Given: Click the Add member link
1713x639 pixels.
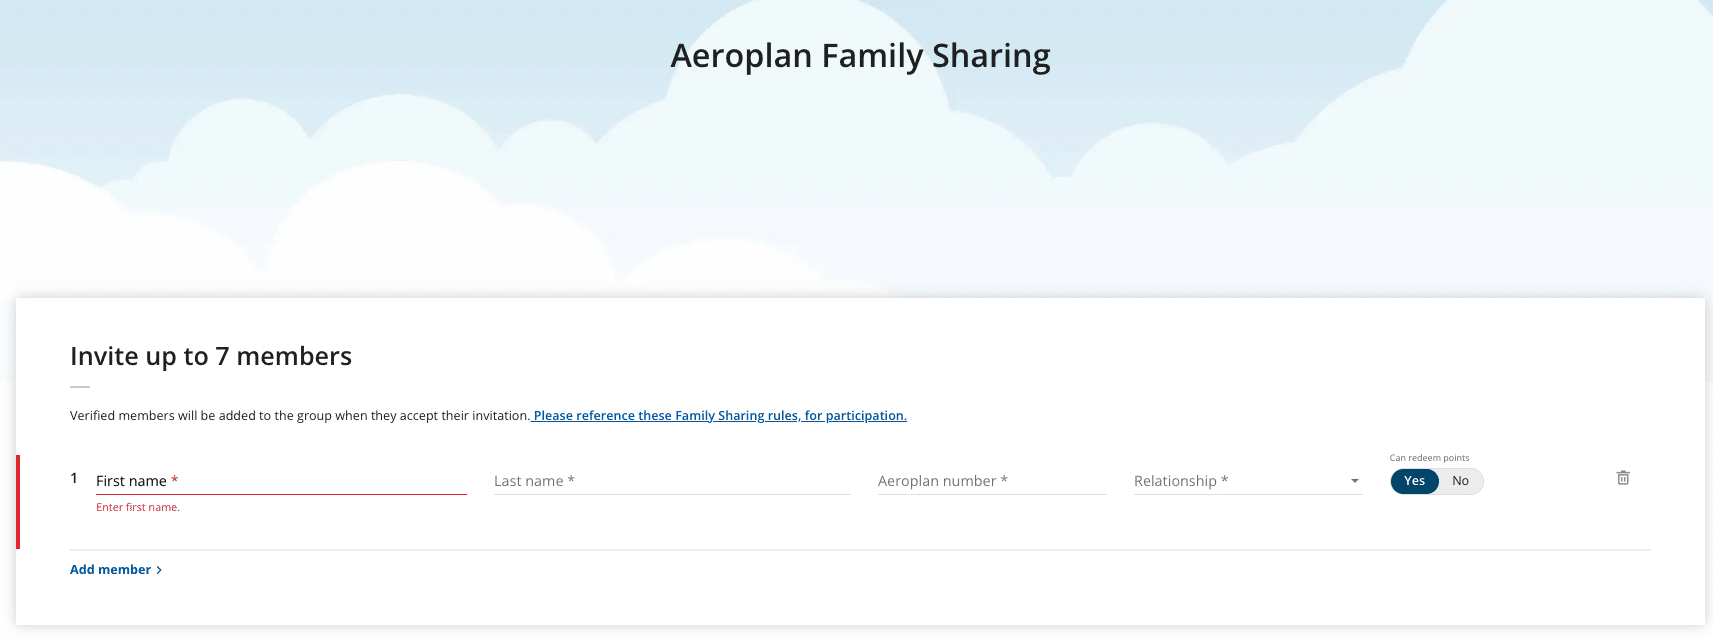Looking at the screenshot, I should (x=110, y=570).
